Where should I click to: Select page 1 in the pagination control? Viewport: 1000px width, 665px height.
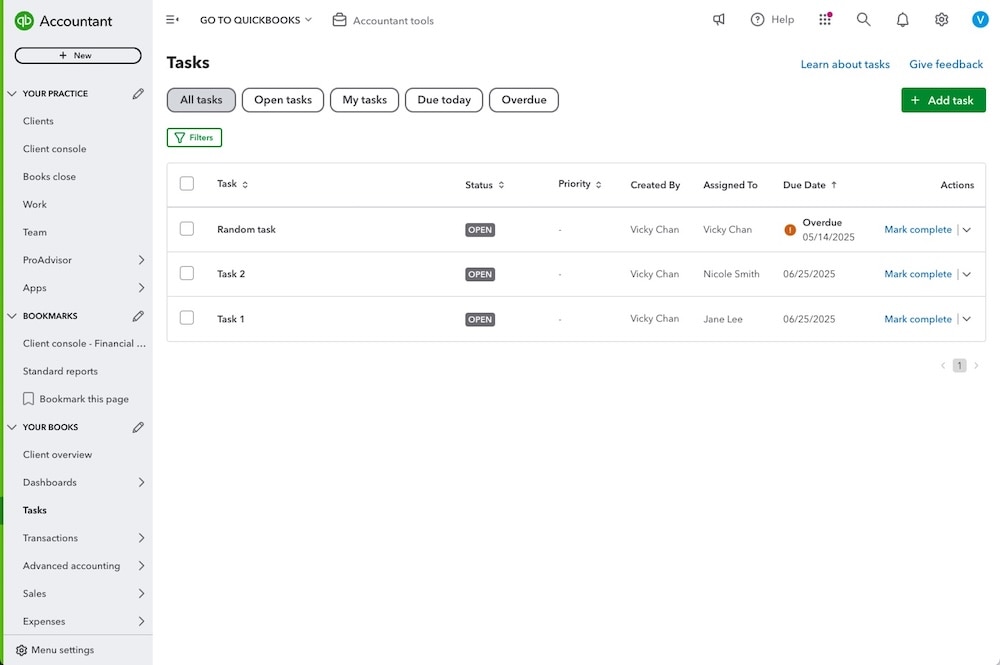point(959,365)
